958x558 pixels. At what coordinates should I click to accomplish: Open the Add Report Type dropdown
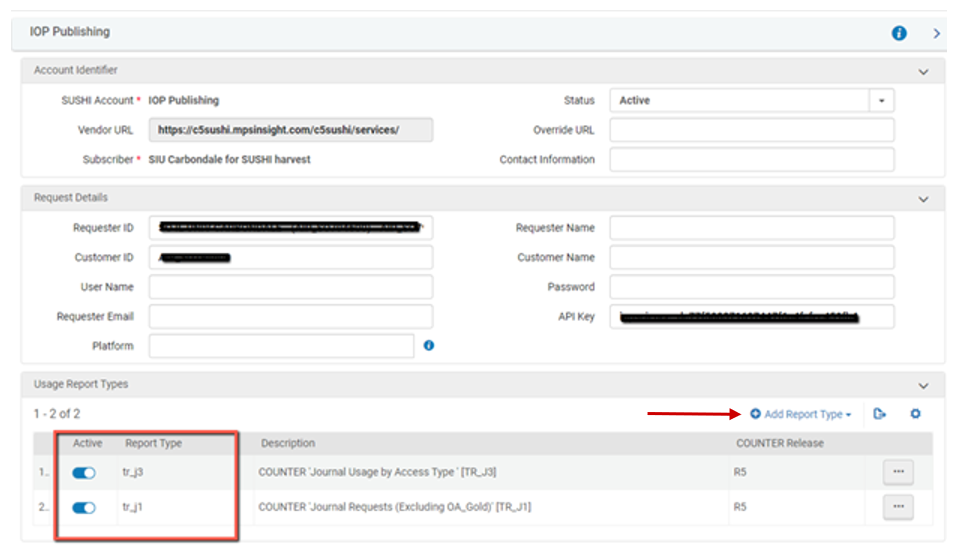pos(800,414)
